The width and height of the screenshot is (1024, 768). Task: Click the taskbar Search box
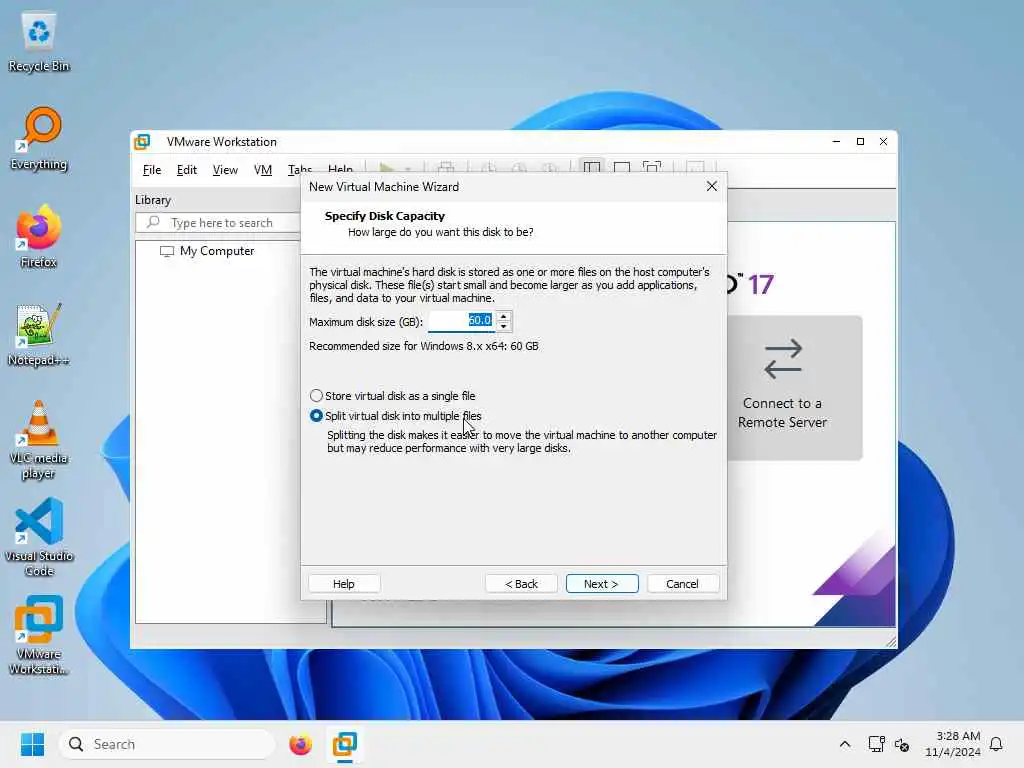click(x=167, y=744)
